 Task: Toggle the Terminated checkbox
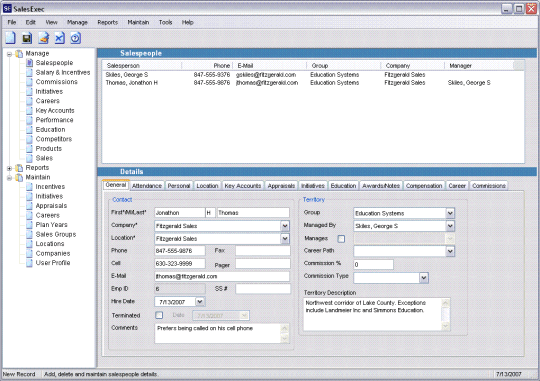coord(159,315)
